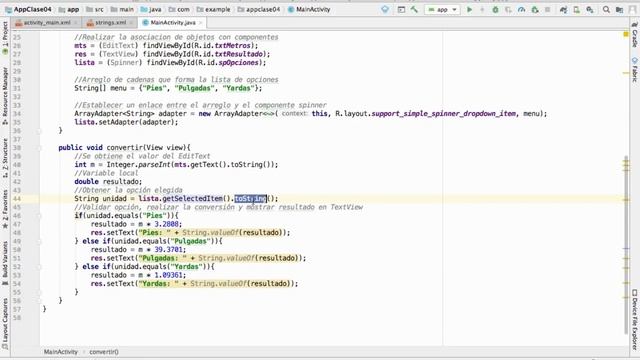Toggle fold marker at line 46 if block

click(x=40, y=216)
